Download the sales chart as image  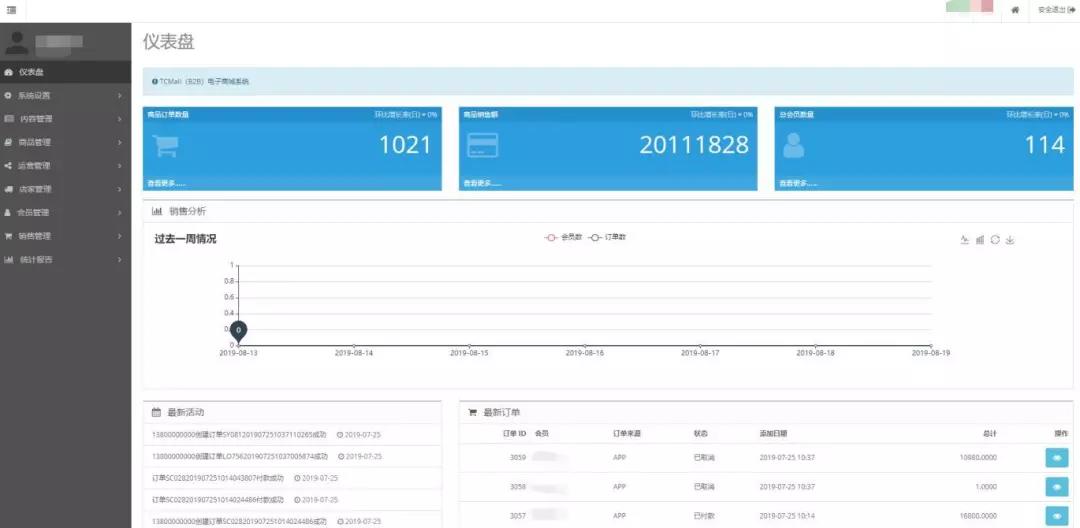[x=1010, y=240]
